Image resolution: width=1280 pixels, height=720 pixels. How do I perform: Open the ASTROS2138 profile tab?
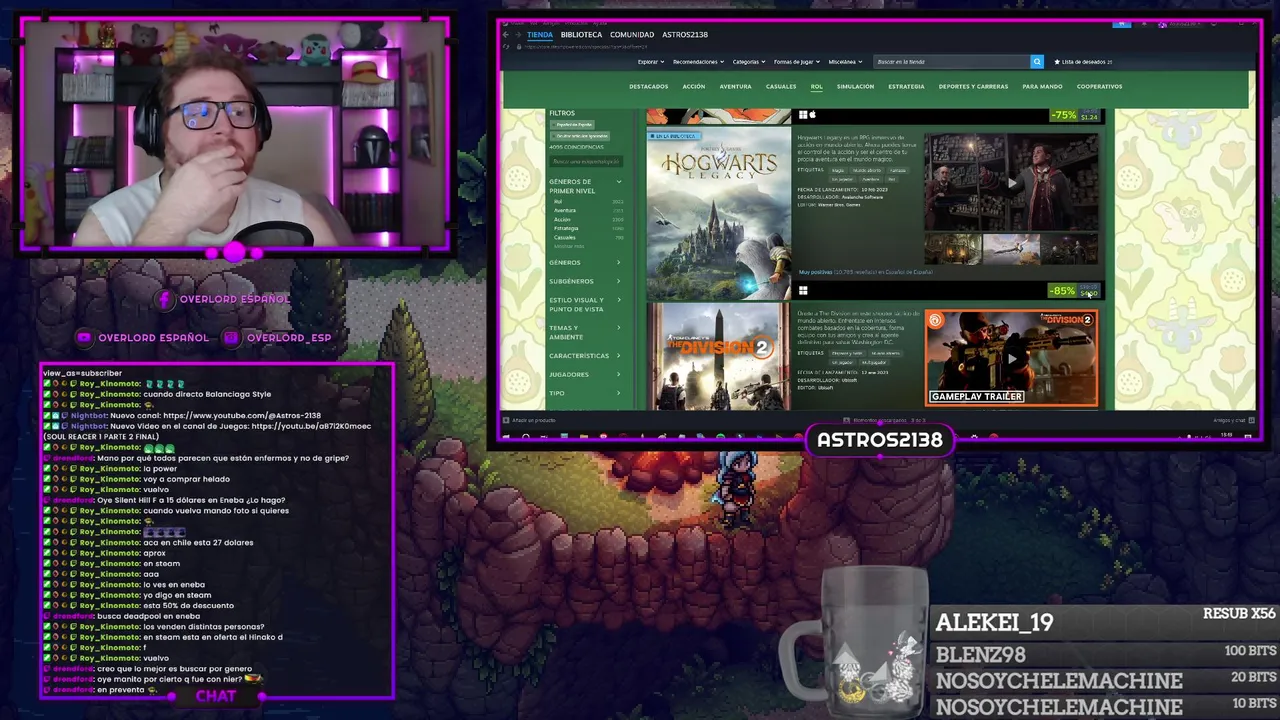pyautogui.click(x=685, y=34)
